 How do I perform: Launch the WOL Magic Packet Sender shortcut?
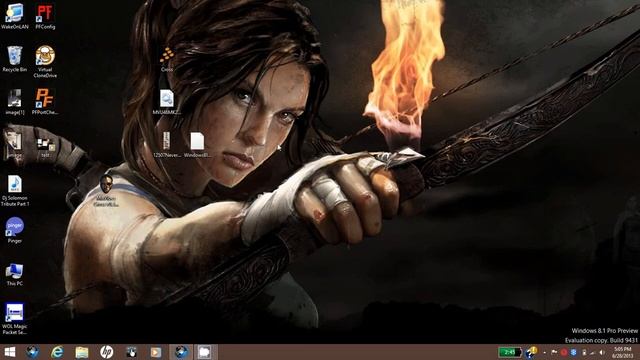(15, 319)
